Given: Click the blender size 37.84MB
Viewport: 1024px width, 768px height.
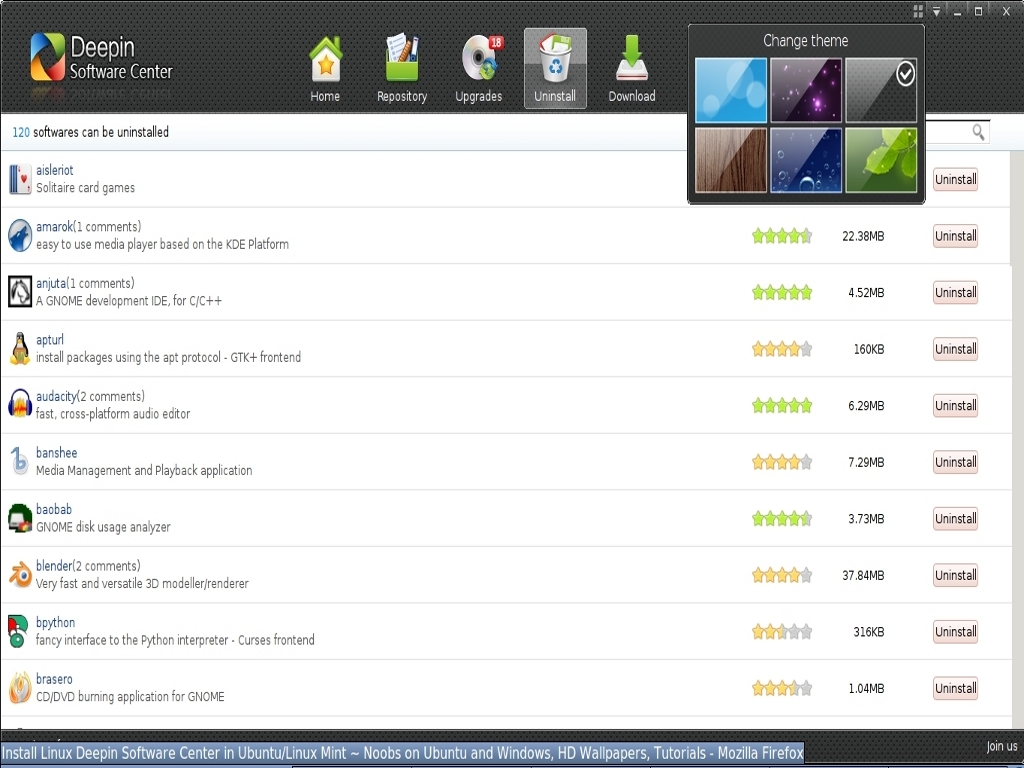Looking at the screenshot, I should click(863, 575).
